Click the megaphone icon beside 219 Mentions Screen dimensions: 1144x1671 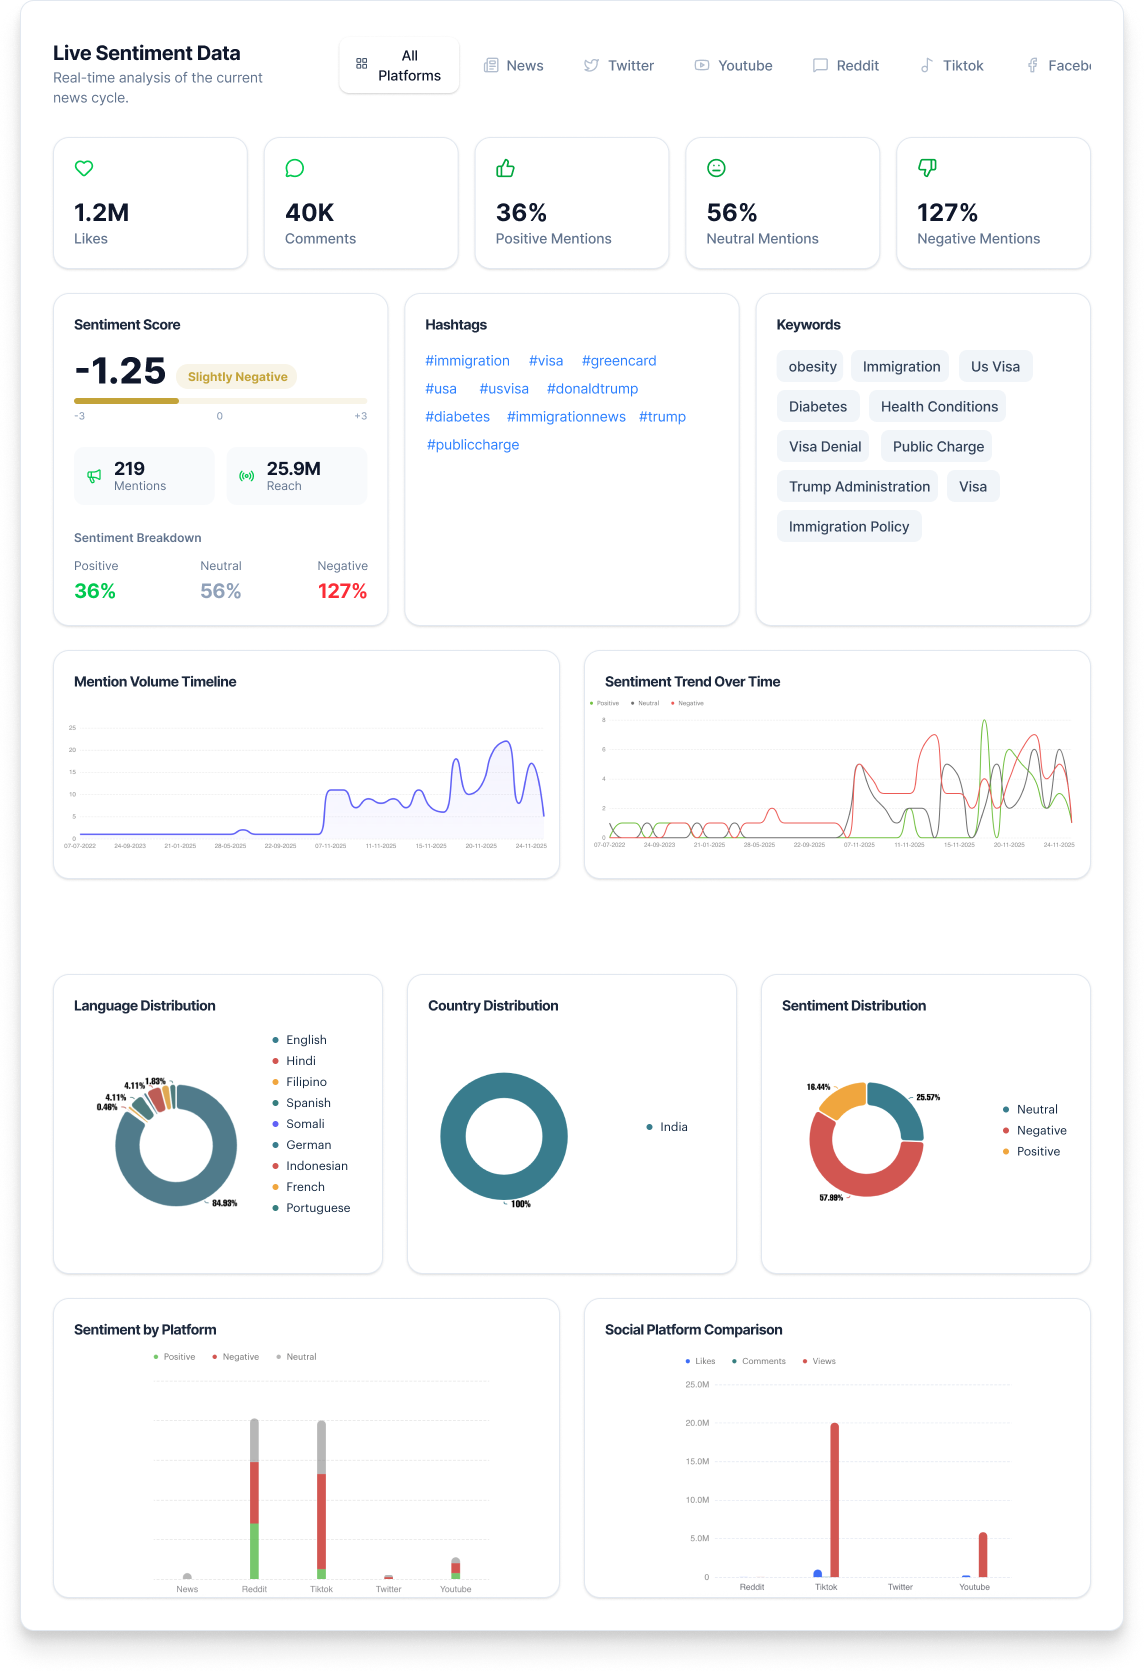pos(94,476)
